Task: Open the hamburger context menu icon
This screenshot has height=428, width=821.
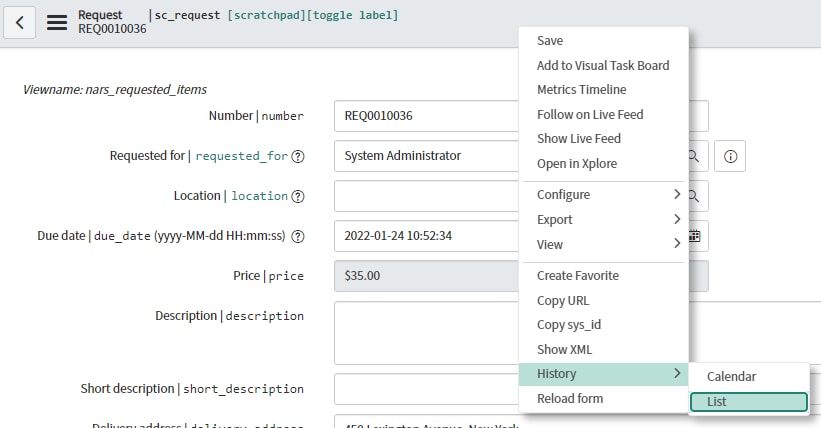Action: pos(57,21)
